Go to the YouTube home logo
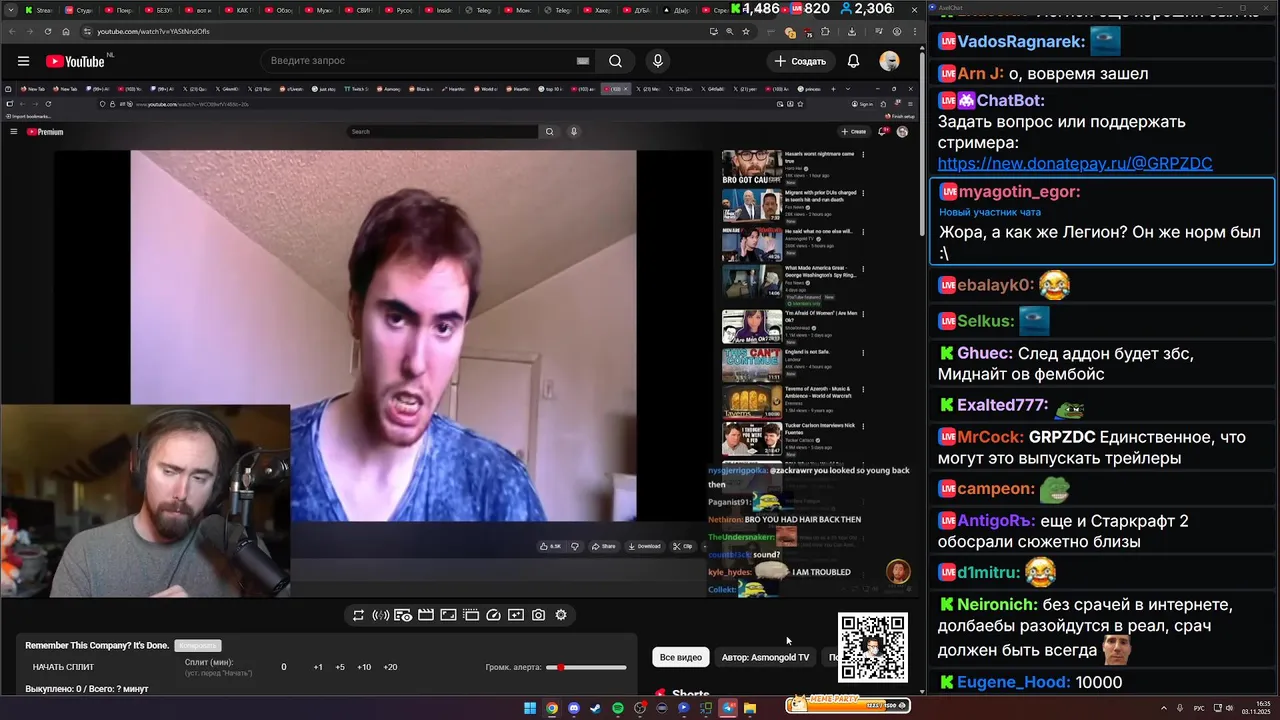1280x720 pixels. coord(75,61)
